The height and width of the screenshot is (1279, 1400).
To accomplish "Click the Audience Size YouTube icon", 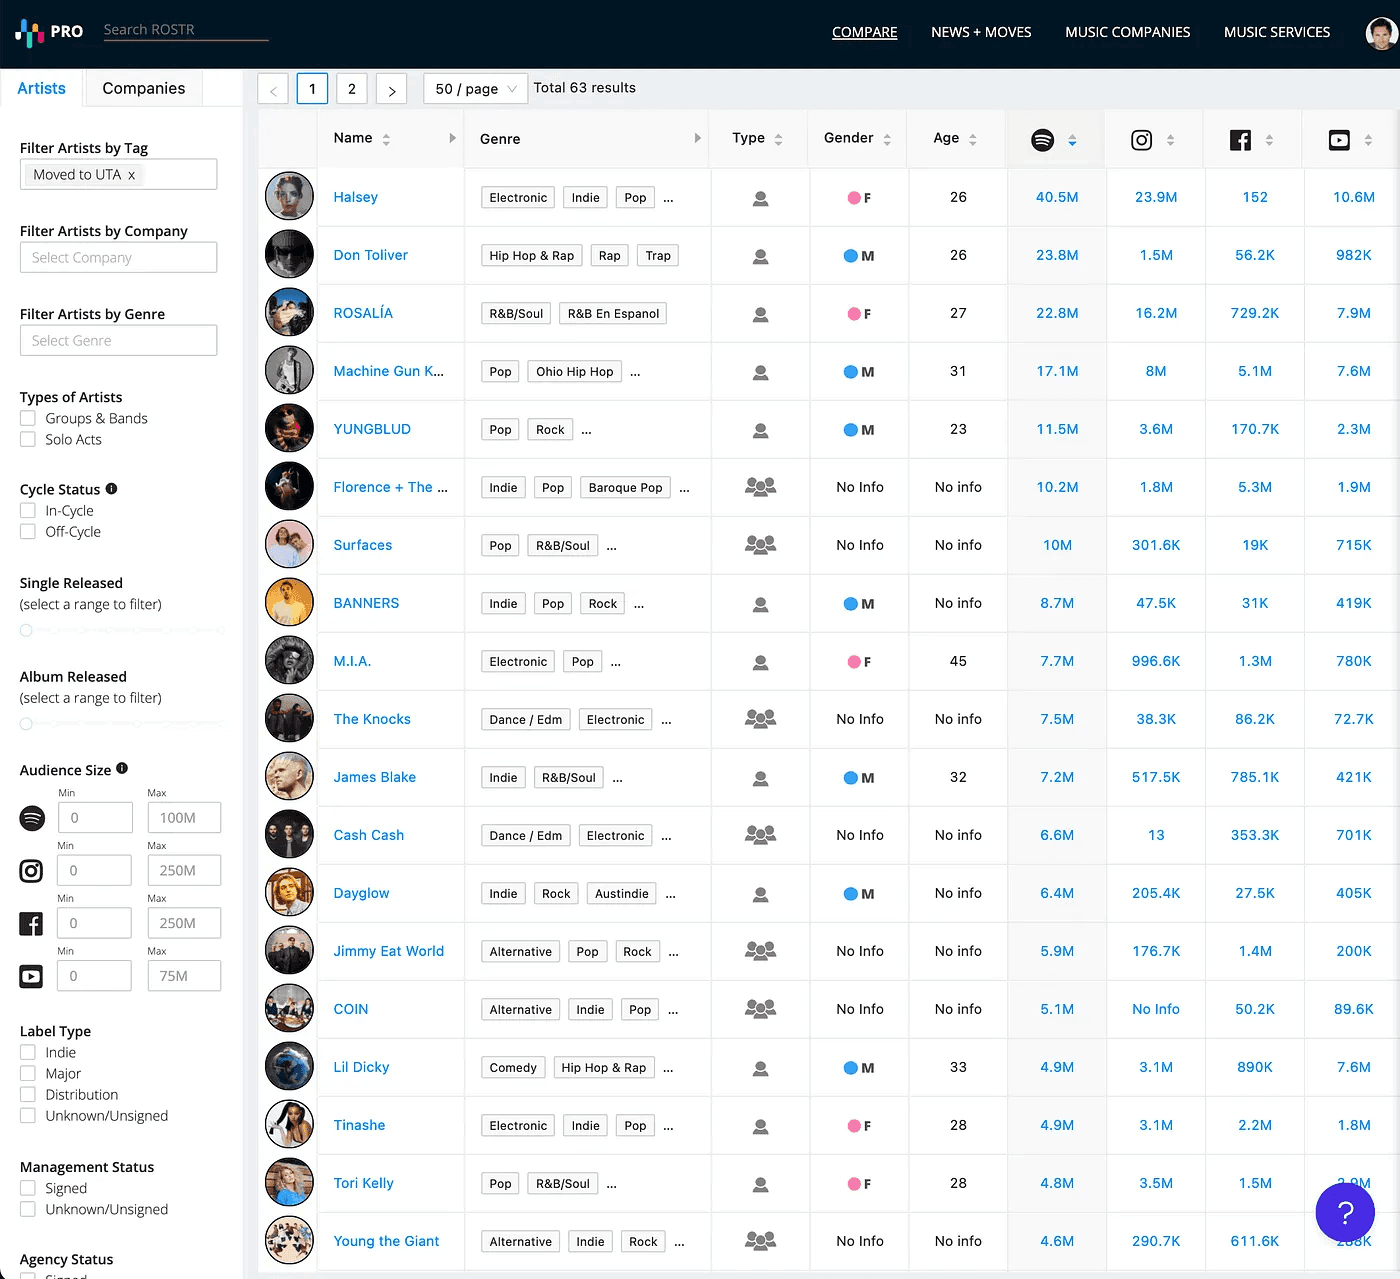I will coord(32,976).
